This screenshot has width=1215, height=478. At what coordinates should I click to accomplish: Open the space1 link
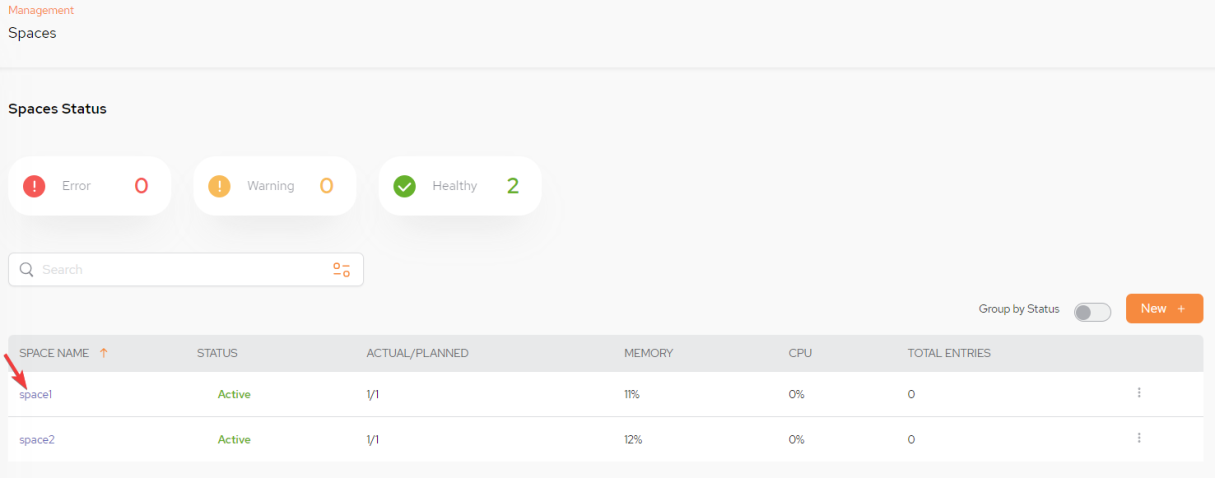[35, 394]
